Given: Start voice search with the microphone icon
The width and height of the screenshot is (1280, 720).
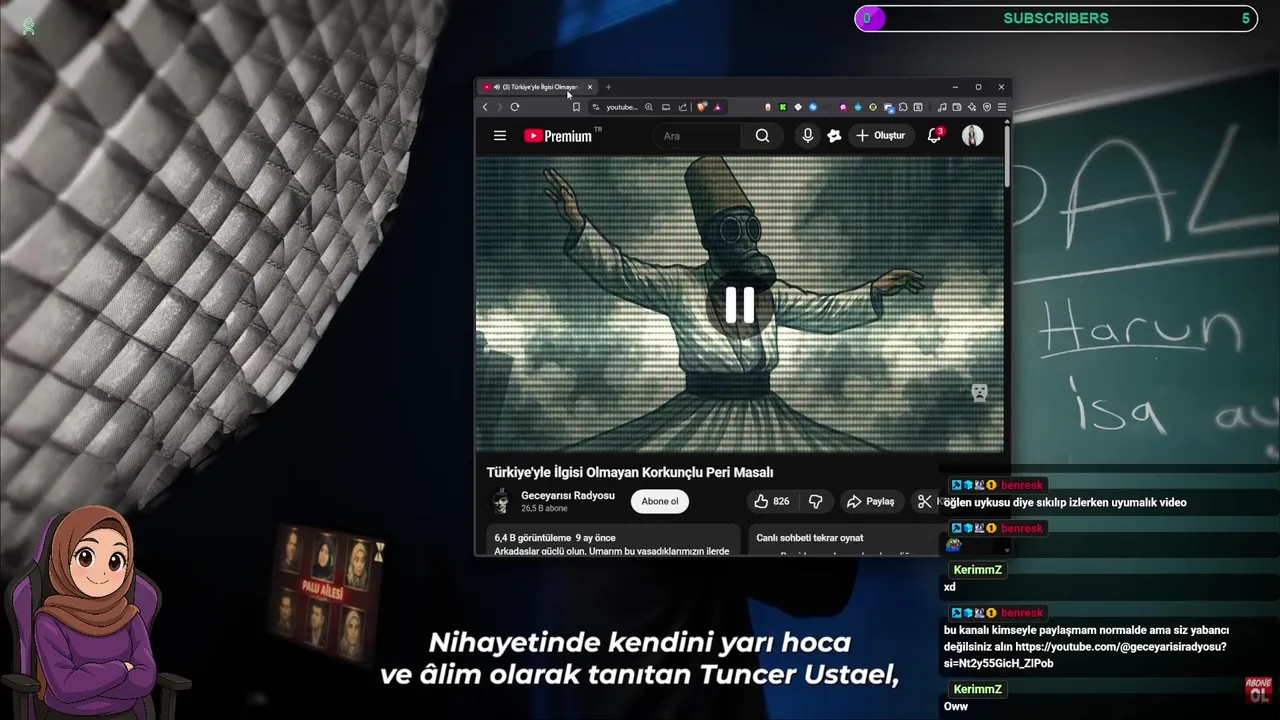Looking at the screenshot, I should (808, 136).
